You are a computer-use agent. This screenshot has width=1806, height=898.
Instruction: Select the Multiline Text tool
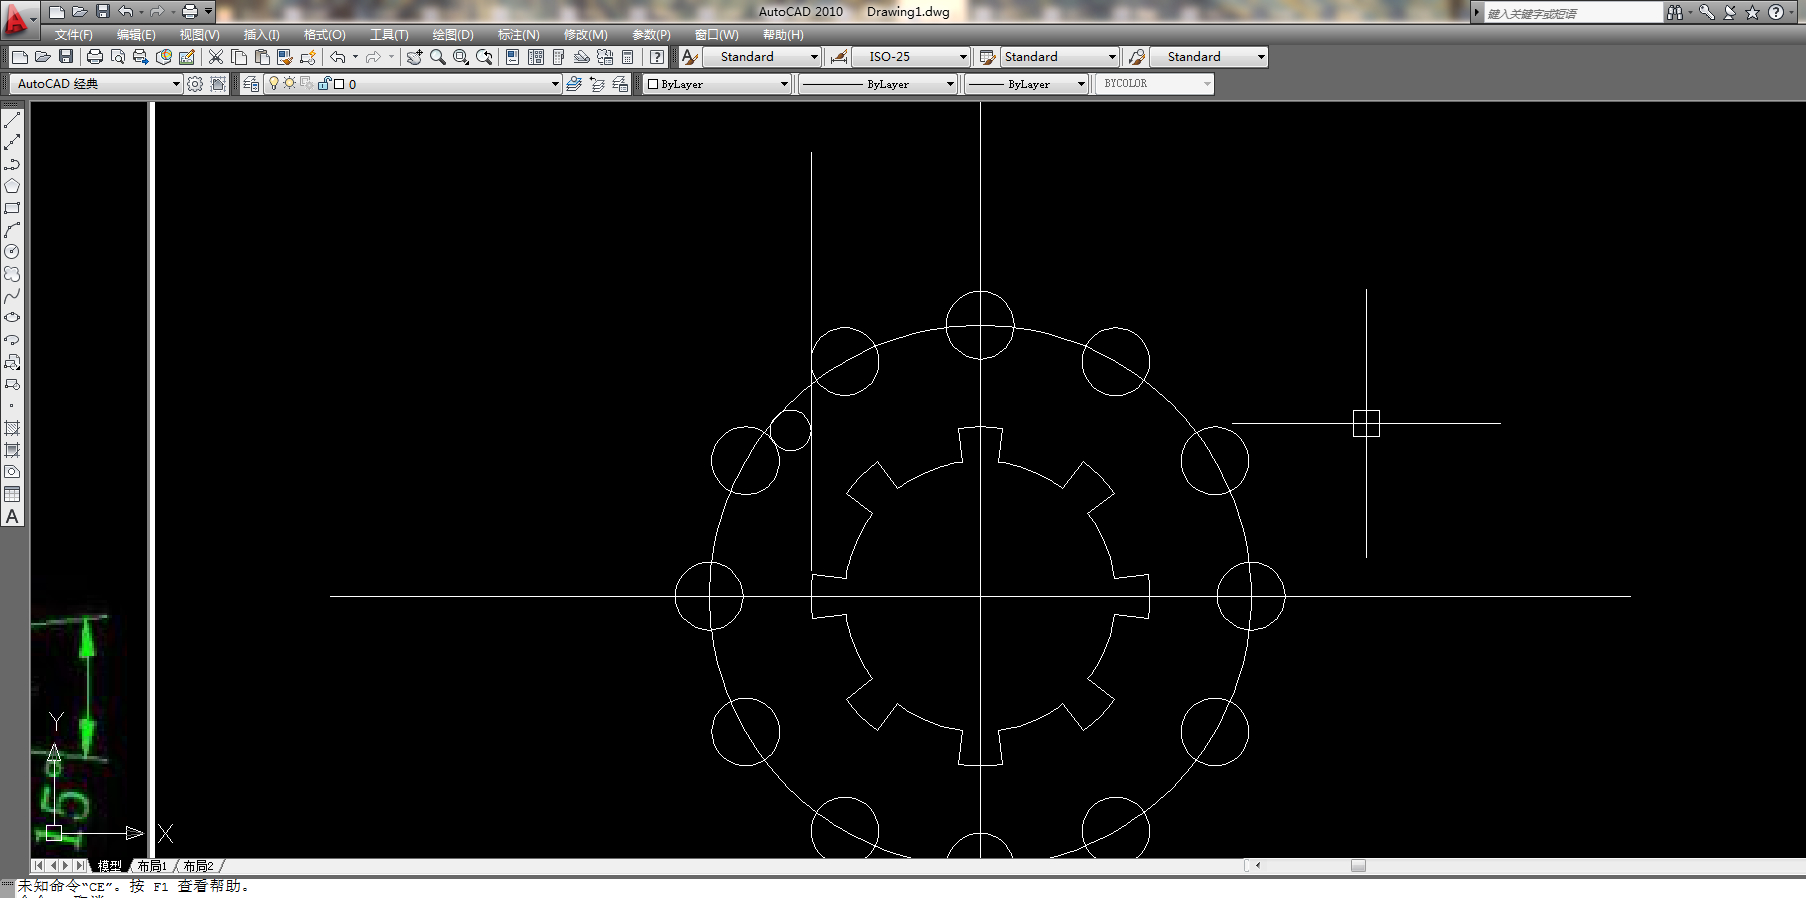click(12, 516)
